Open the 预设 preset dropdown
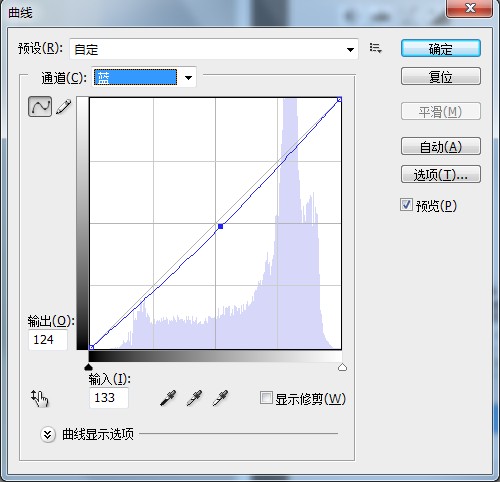 click(x=214, y=49)
